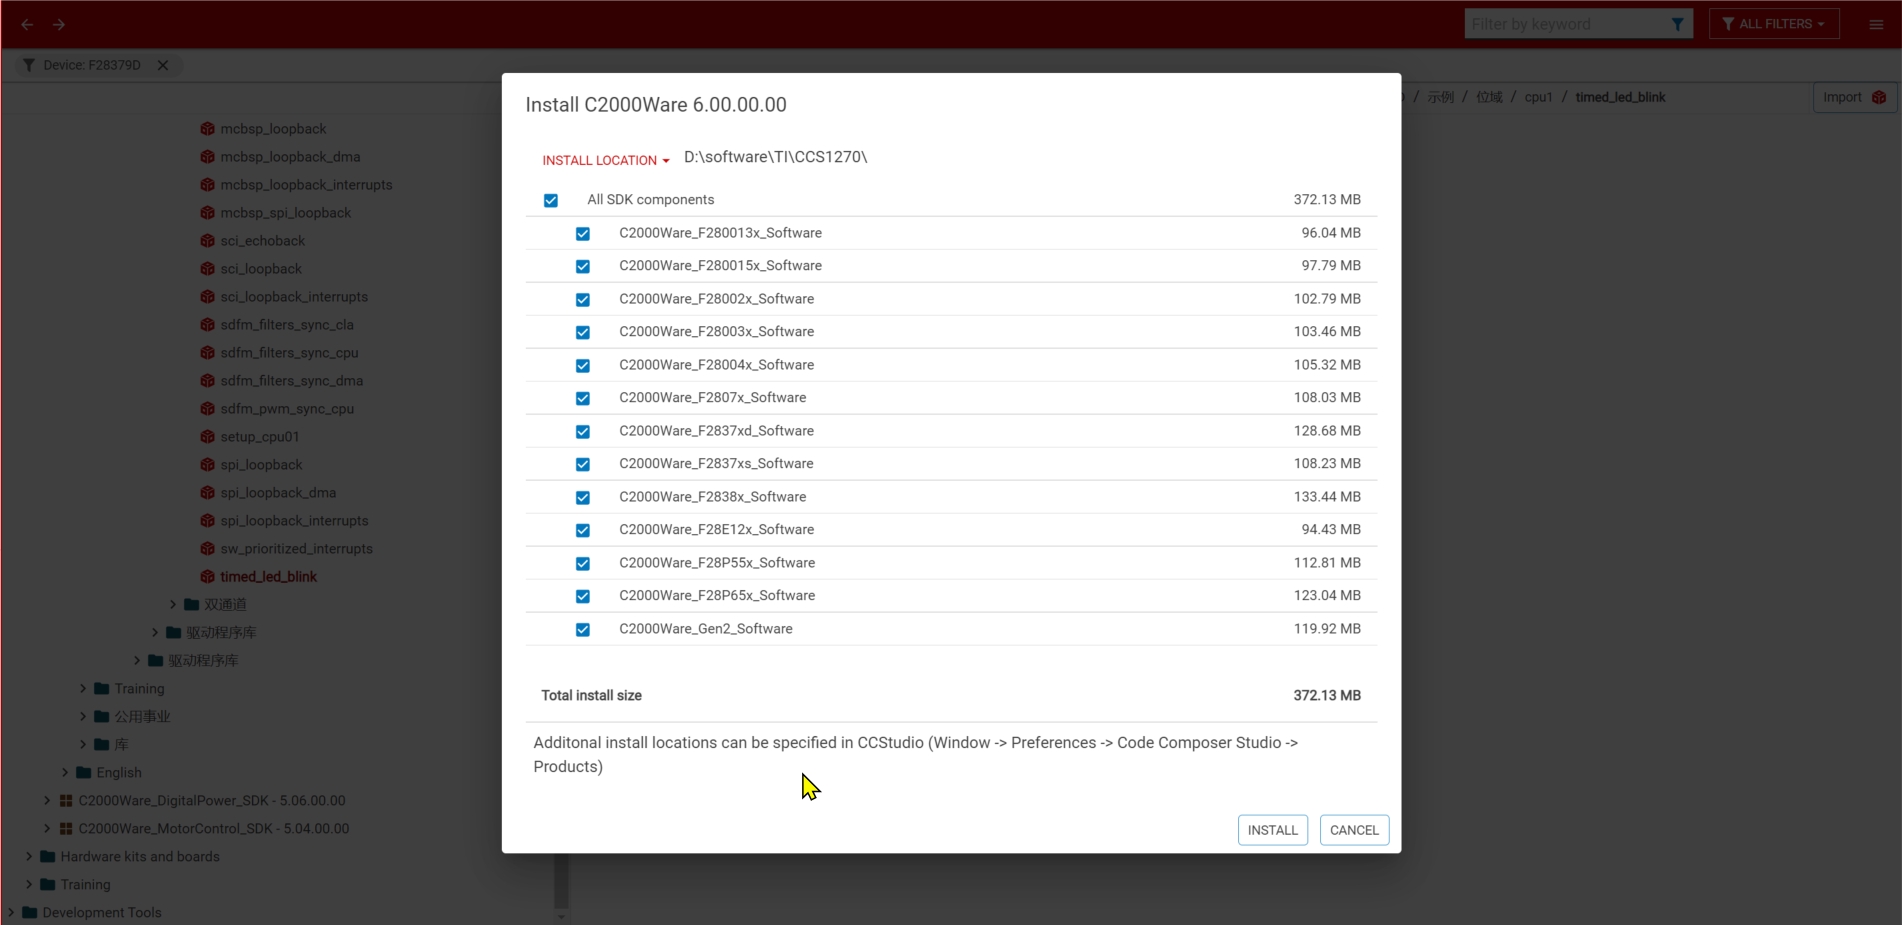Image resolution: width=1902 pixels, height=925 pixels.
Task: Click the INSTALL button
Action: 1272,830
